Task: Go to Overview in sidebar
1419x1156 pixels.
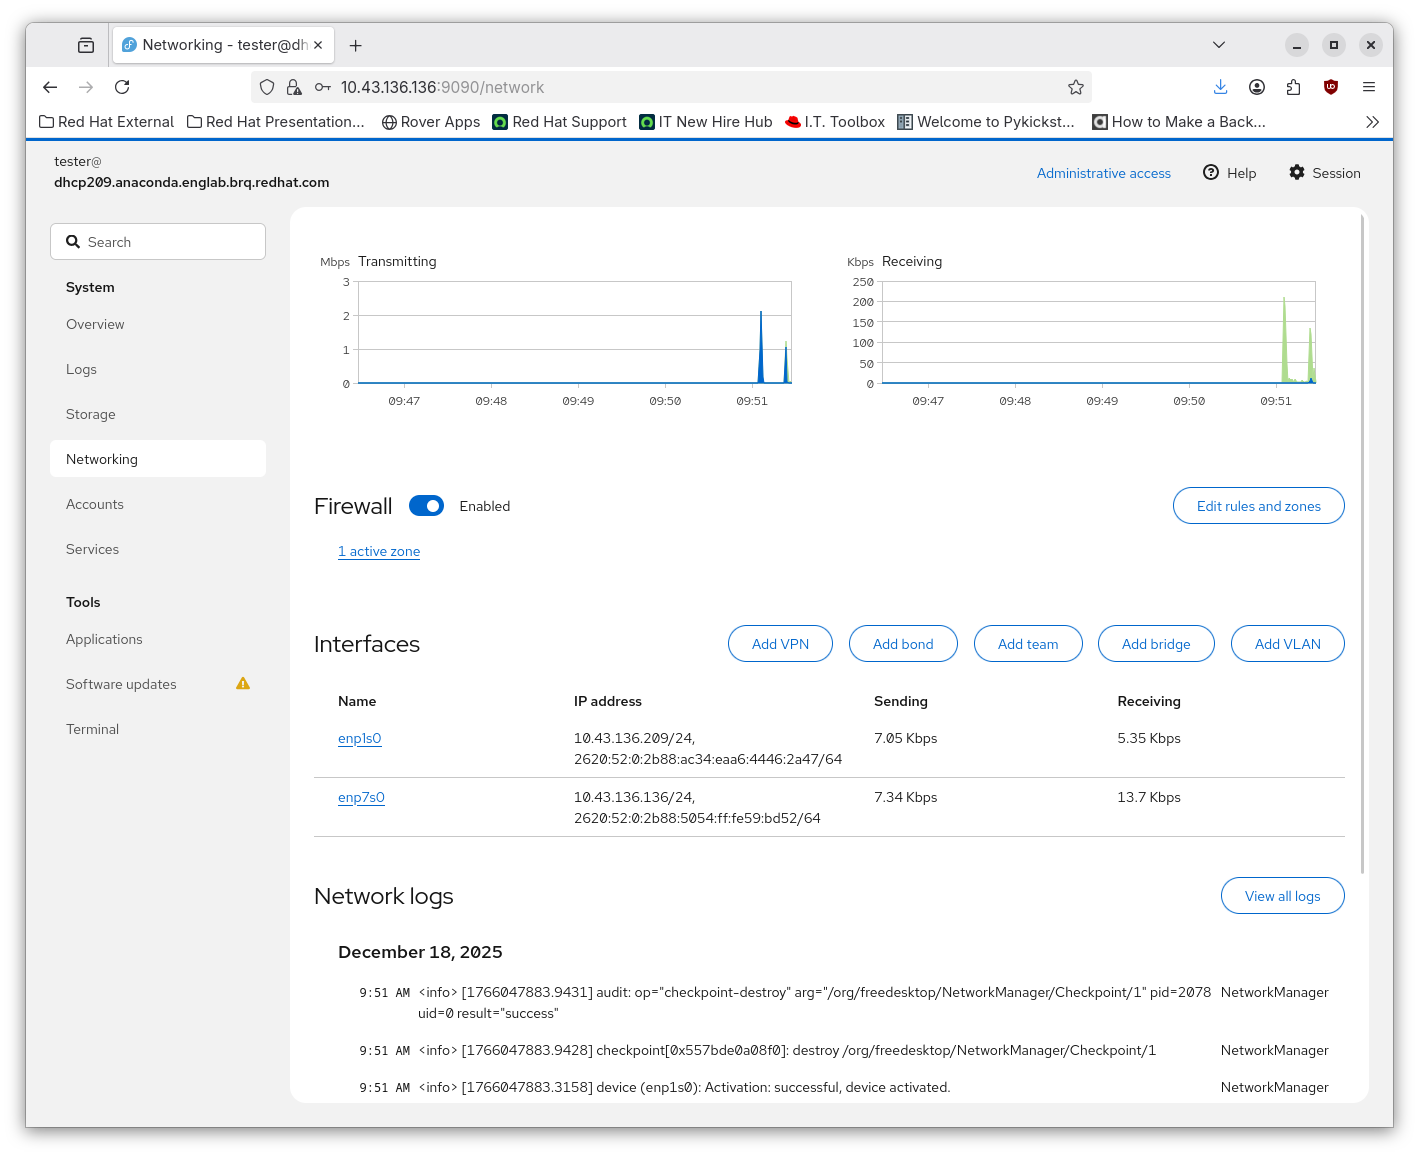Action: (x=158, y=324)
